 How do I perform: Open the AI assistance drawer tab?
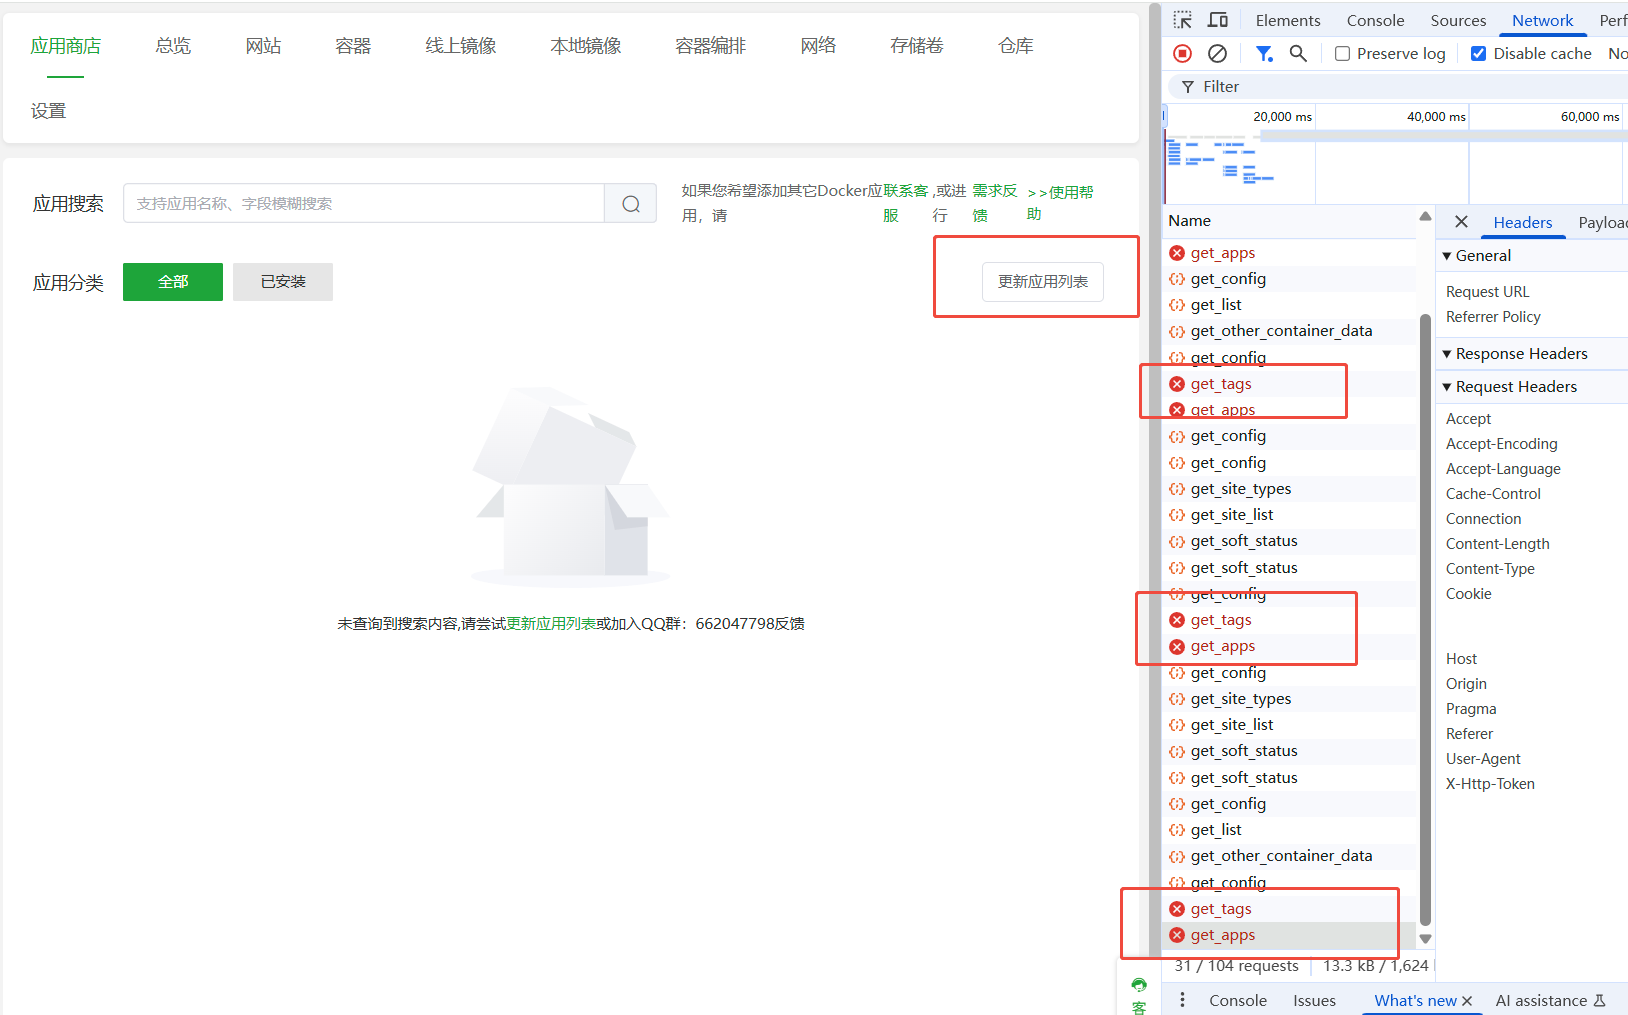point(1550,1000)
